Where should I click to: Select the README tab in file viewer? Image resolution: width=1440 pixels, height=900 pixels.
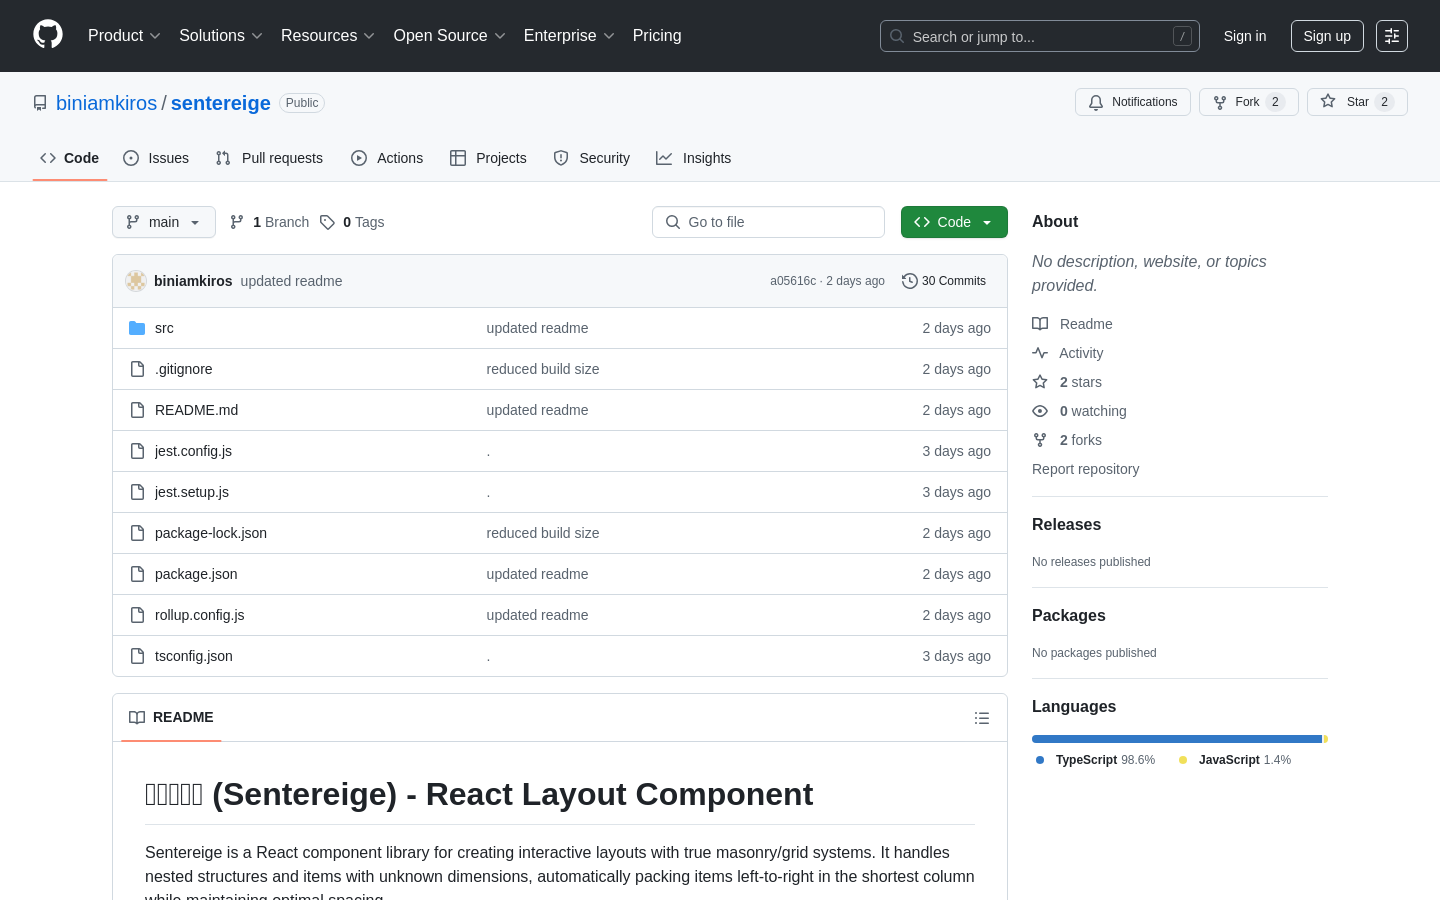tap(171, 717)
